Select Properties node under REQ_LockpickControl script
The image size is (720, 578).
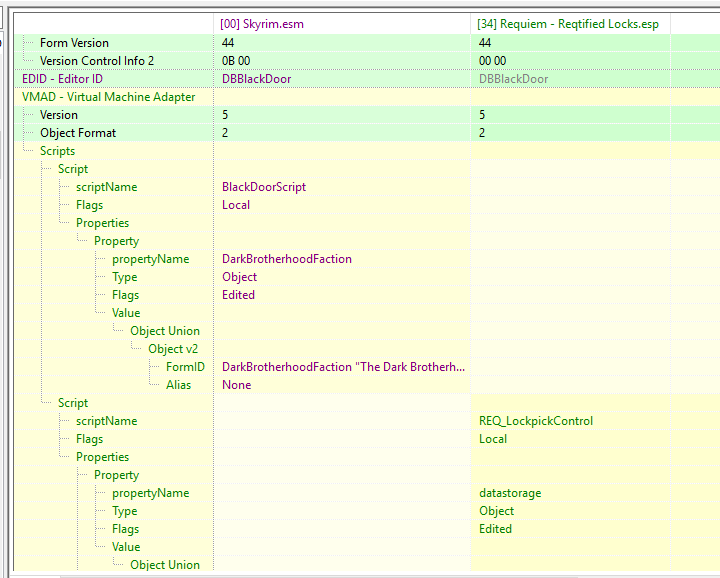tap(102, 457)
